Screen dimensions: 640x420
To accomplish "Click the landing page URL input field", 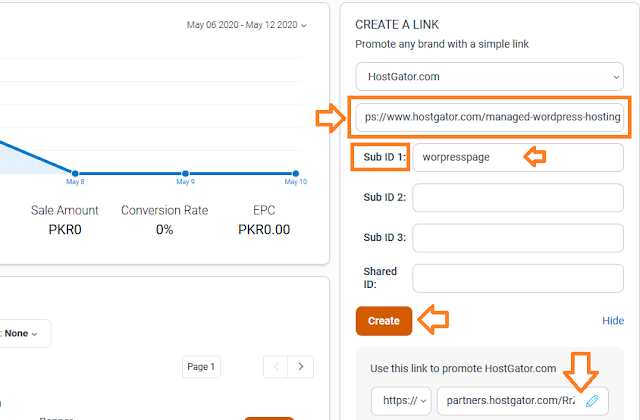I will point(489,117).
